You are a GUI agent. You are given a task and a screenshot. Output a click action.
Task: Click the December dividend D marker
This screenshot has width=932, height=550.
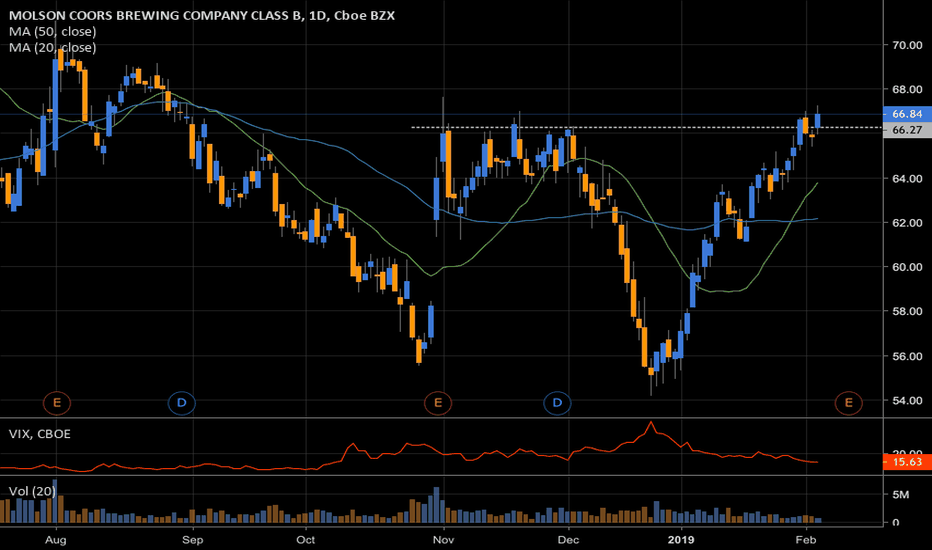[558, 403]
